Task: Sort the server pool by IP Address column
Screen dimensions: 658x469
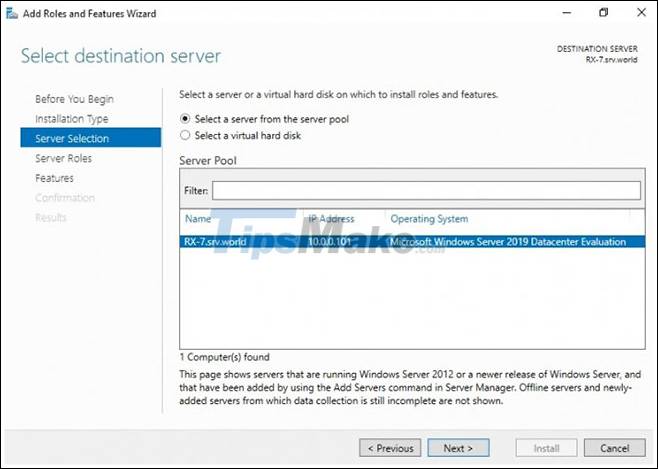Action: (x=331, y=219)
